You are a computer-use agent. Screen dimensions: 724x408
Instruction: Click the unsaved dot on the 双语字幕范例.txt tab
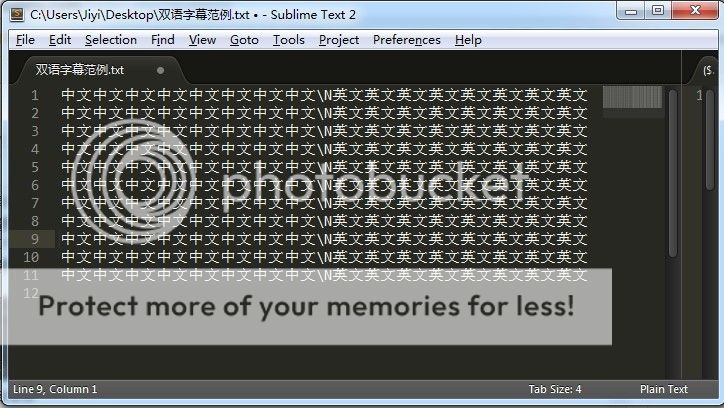[x=160, y=71]
